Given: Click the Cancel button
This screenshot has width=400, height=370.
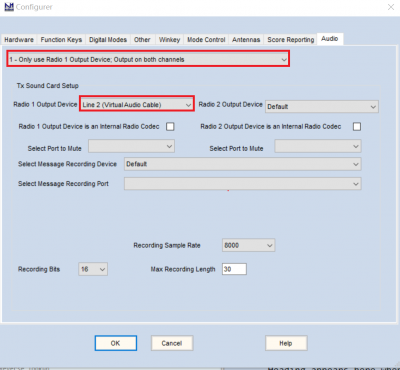Looking at the screenshot, I should tap(172, 343).
